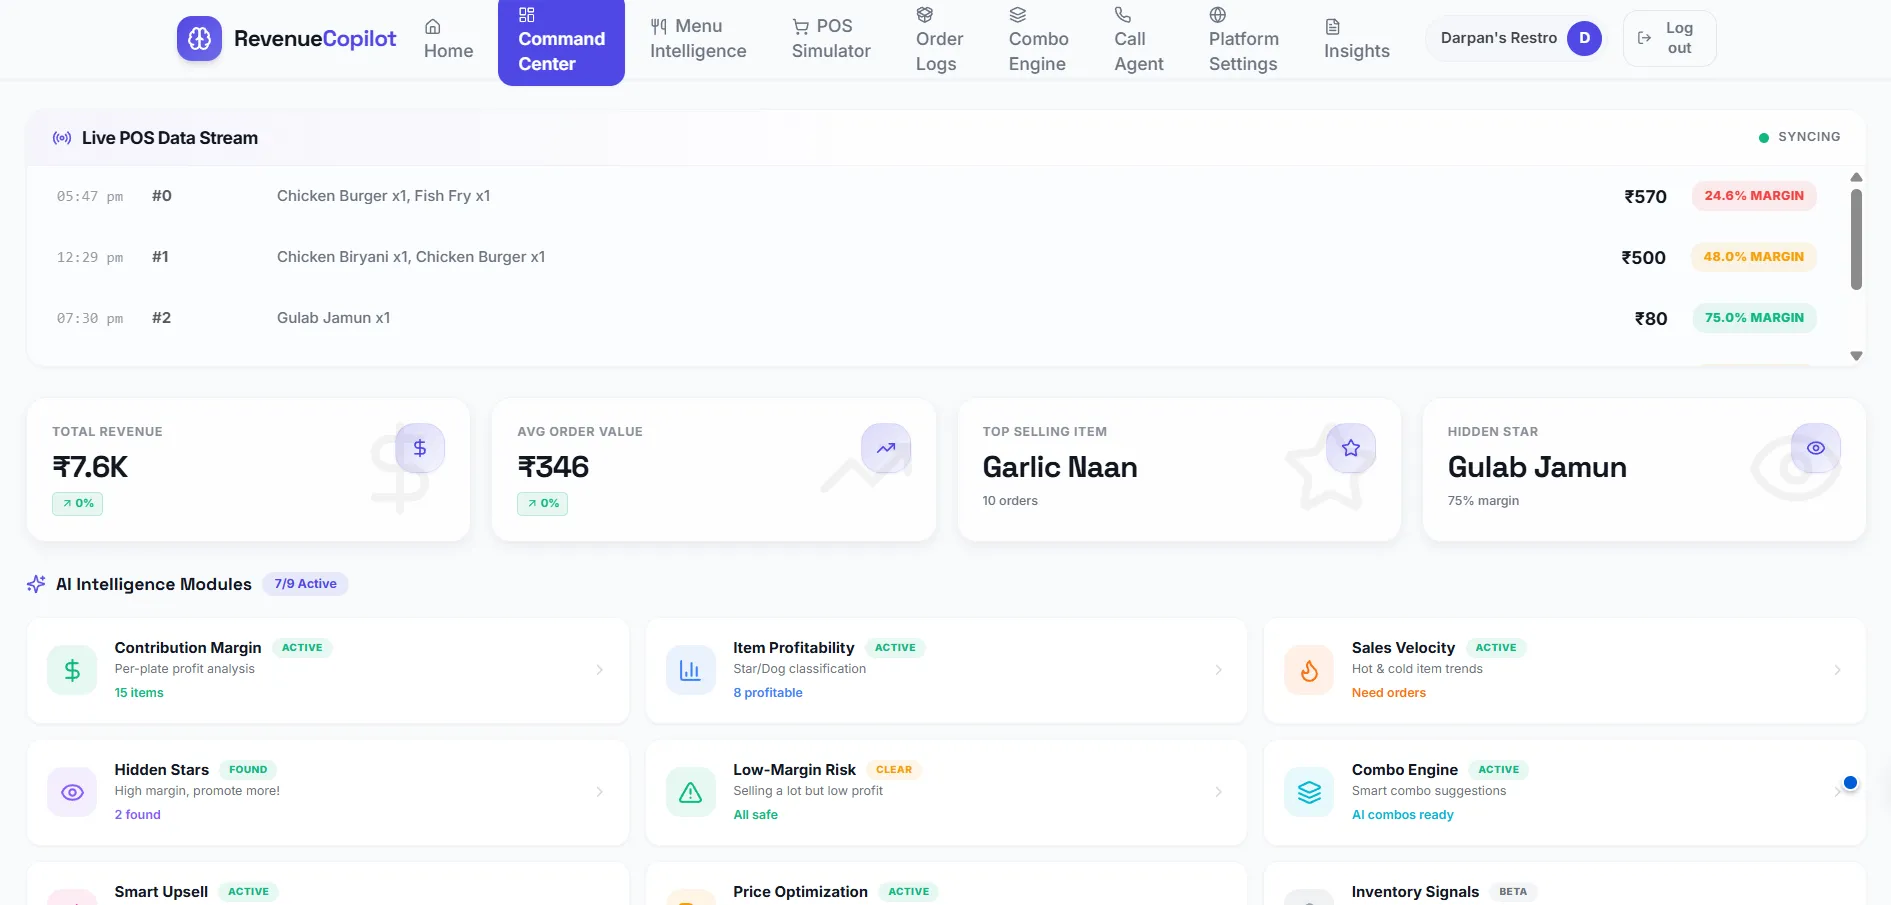Click the 7/9 Active badge
Viewport: 1891px width, 905px height.
[305, 584]
